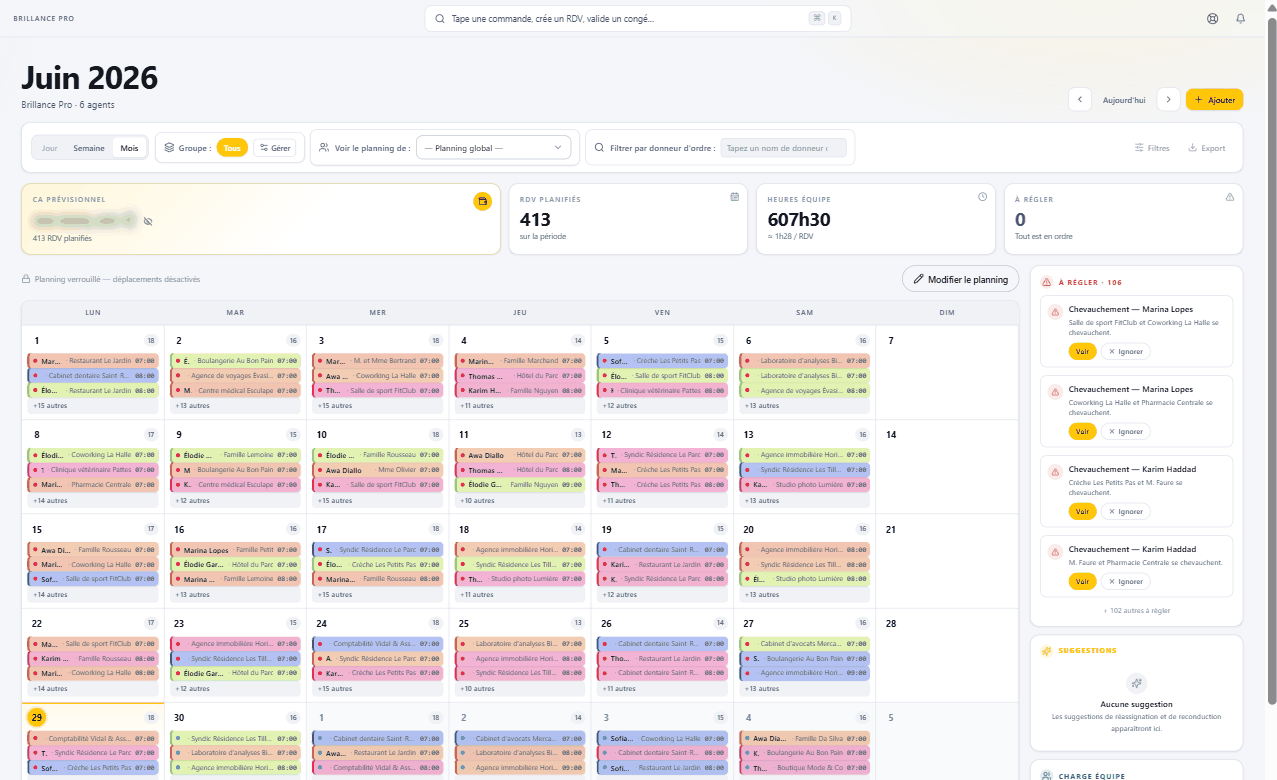The image size is (1277, 780).
Task: Ignore the M. Faure and Pharmacie Centrale overlap
Action: pyautogui.click(x=1125, y=581)
